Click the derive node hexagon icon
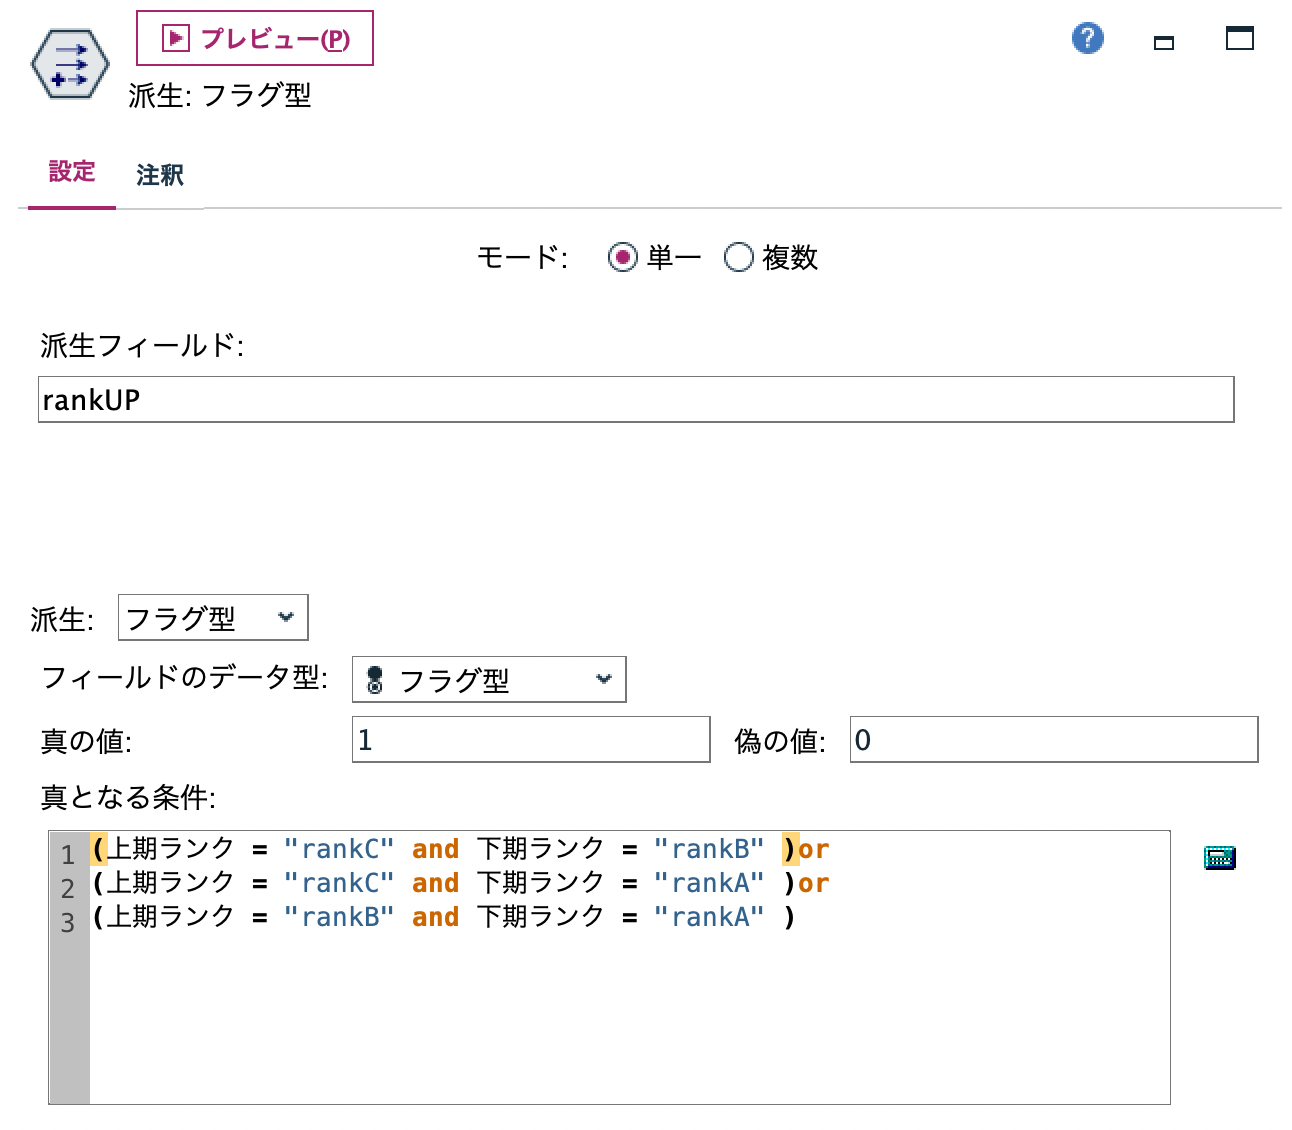The height and width of the screenshot is (1130, 1292). click(x=68, y=64)
